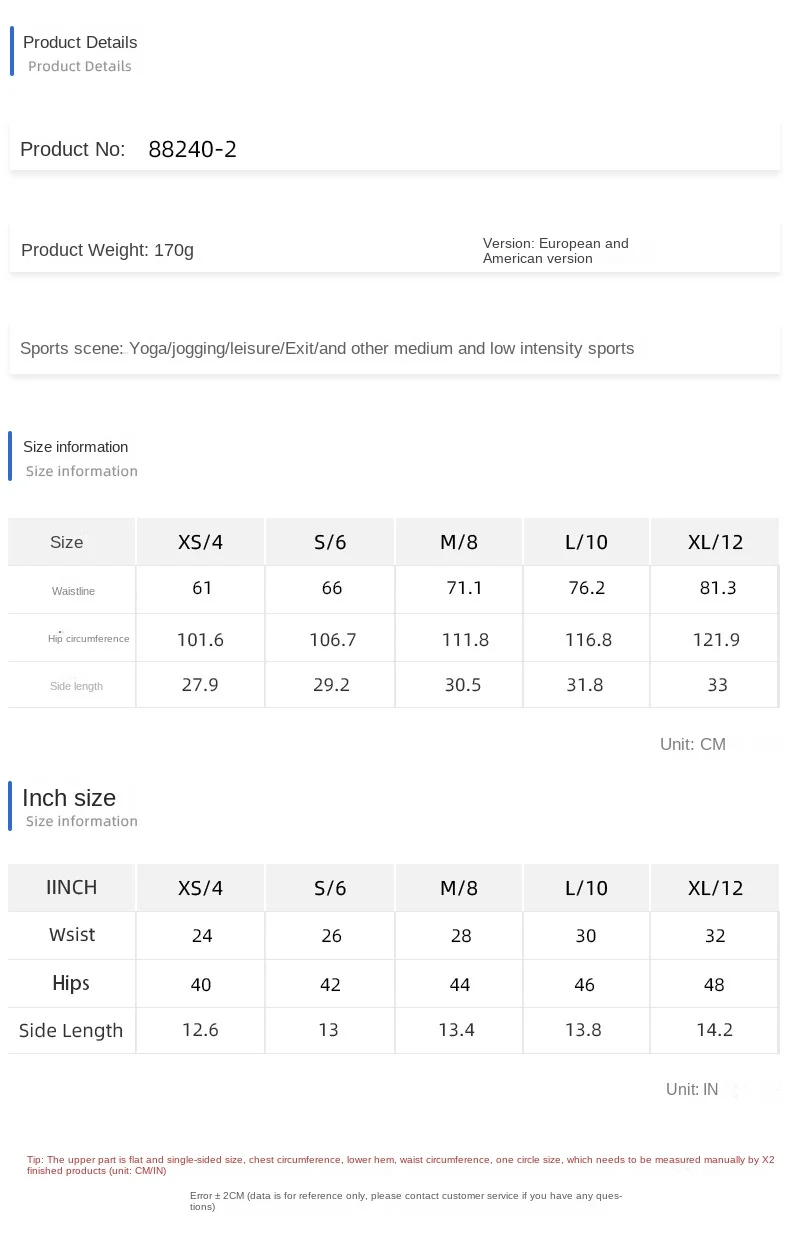Click the Hips row label
790x1256 pixels.
coord(71,983)
